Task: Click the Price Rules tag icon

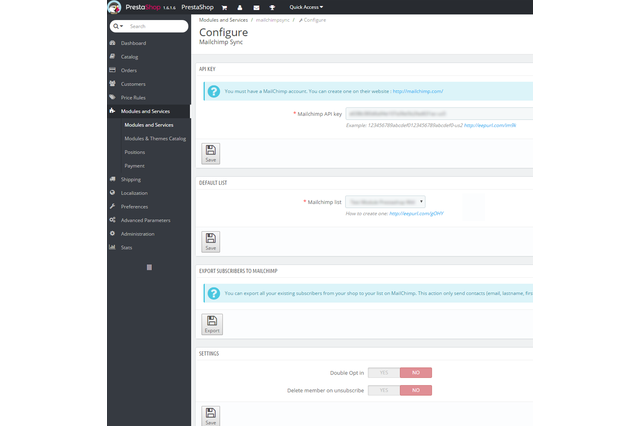Action: tap(112, 97)
